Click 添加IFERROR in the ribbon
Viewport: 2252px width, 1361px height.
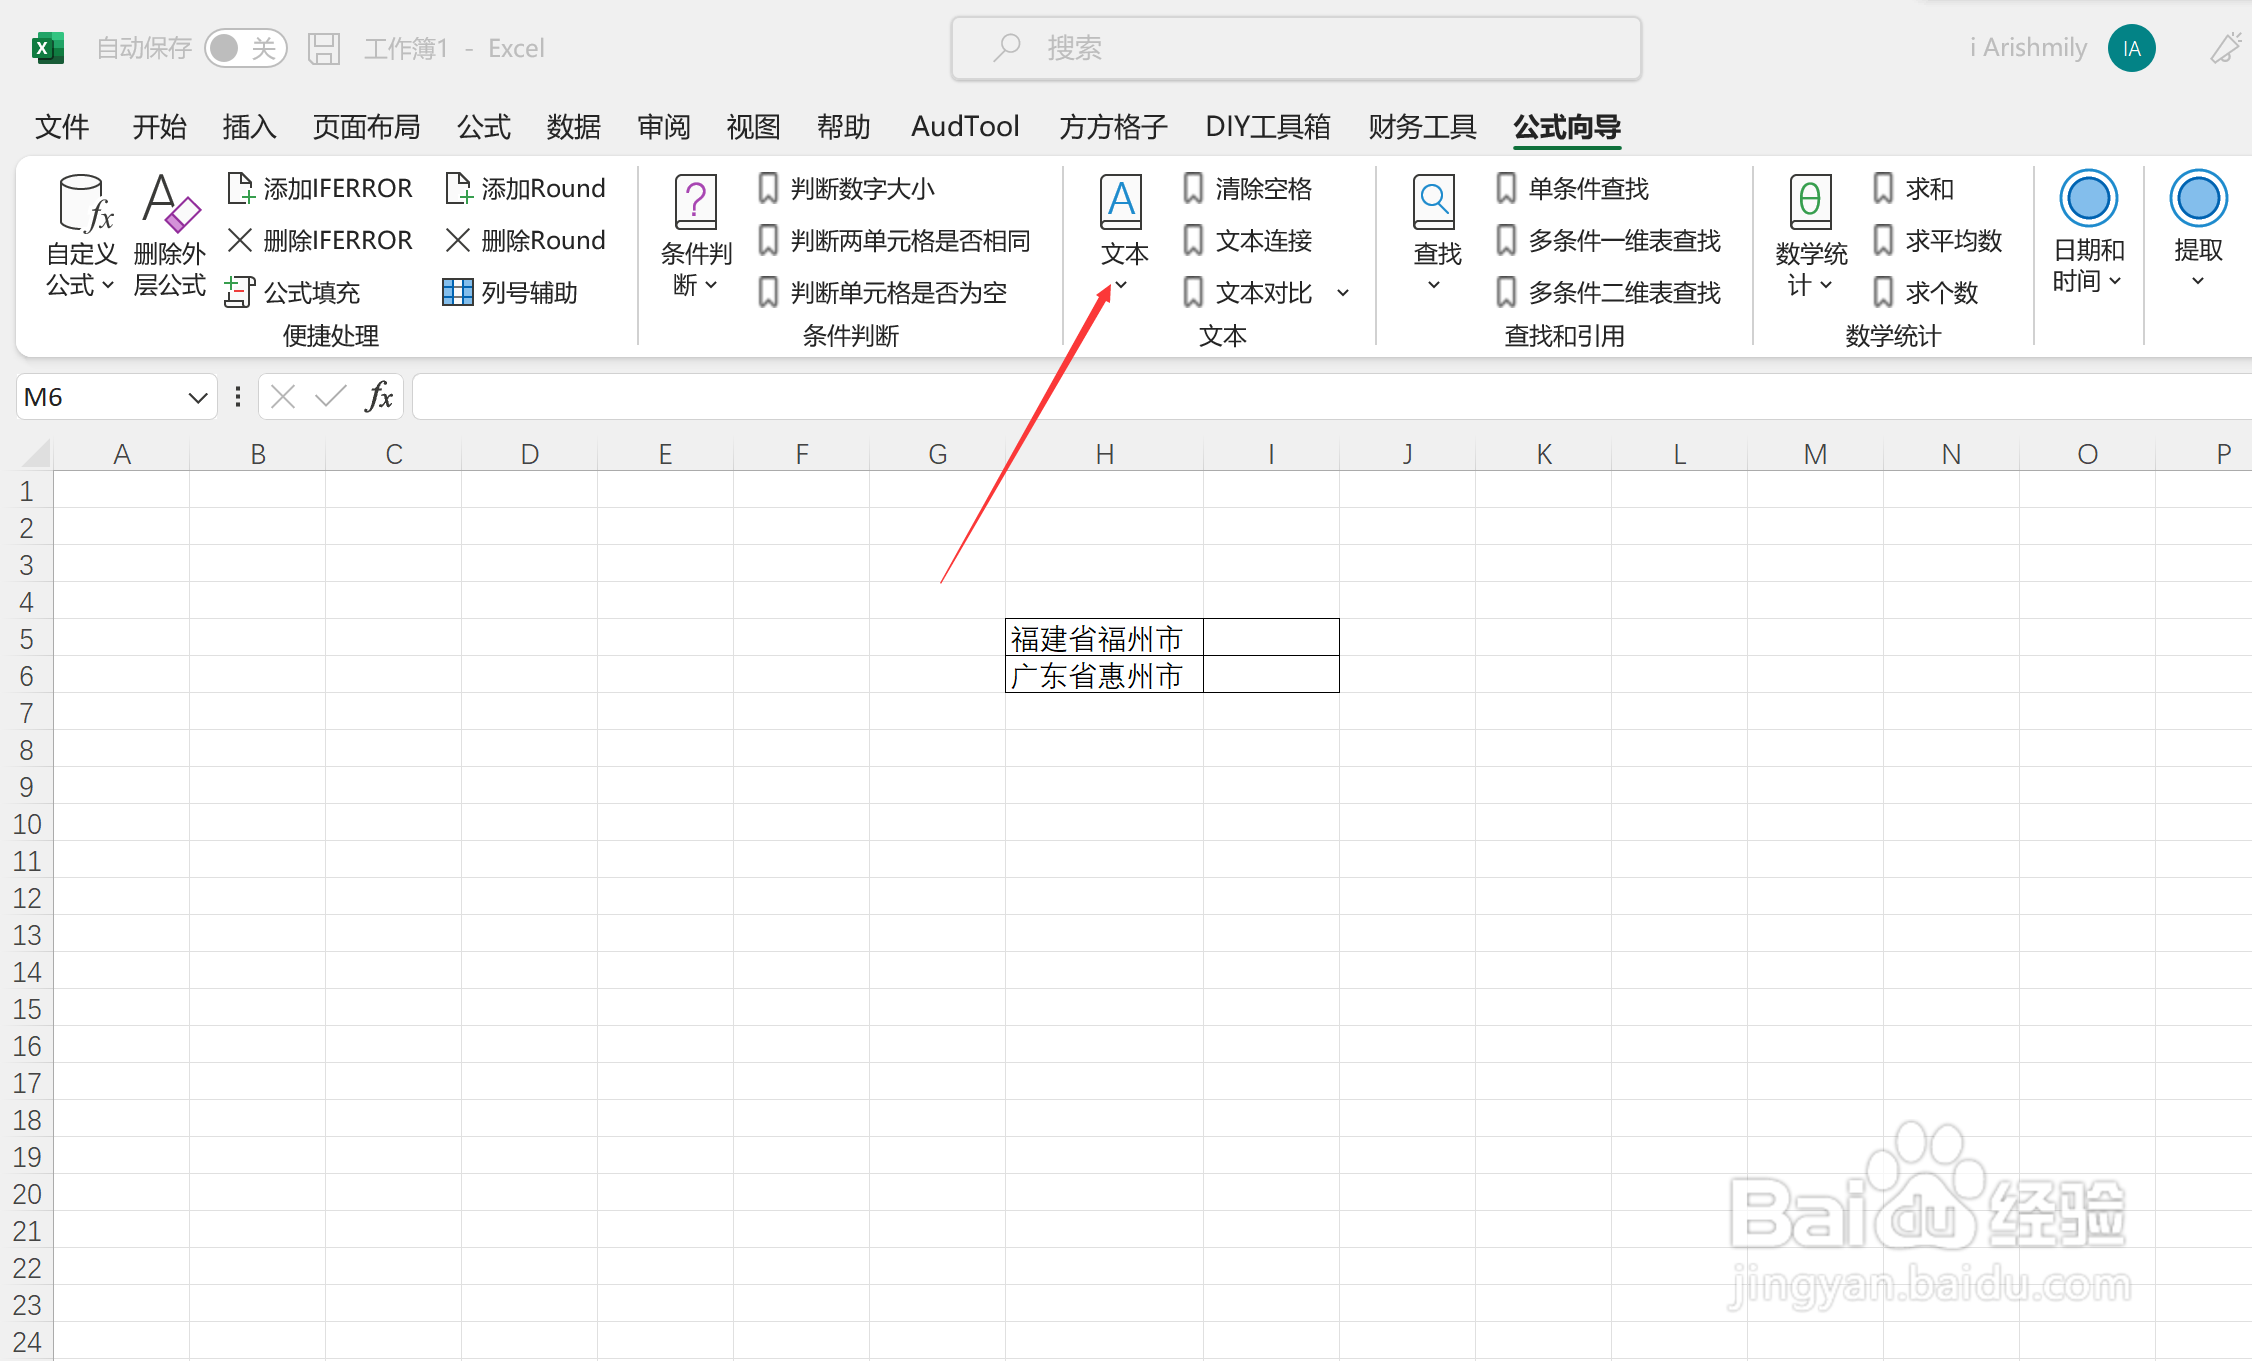click(x=320, y=188)
